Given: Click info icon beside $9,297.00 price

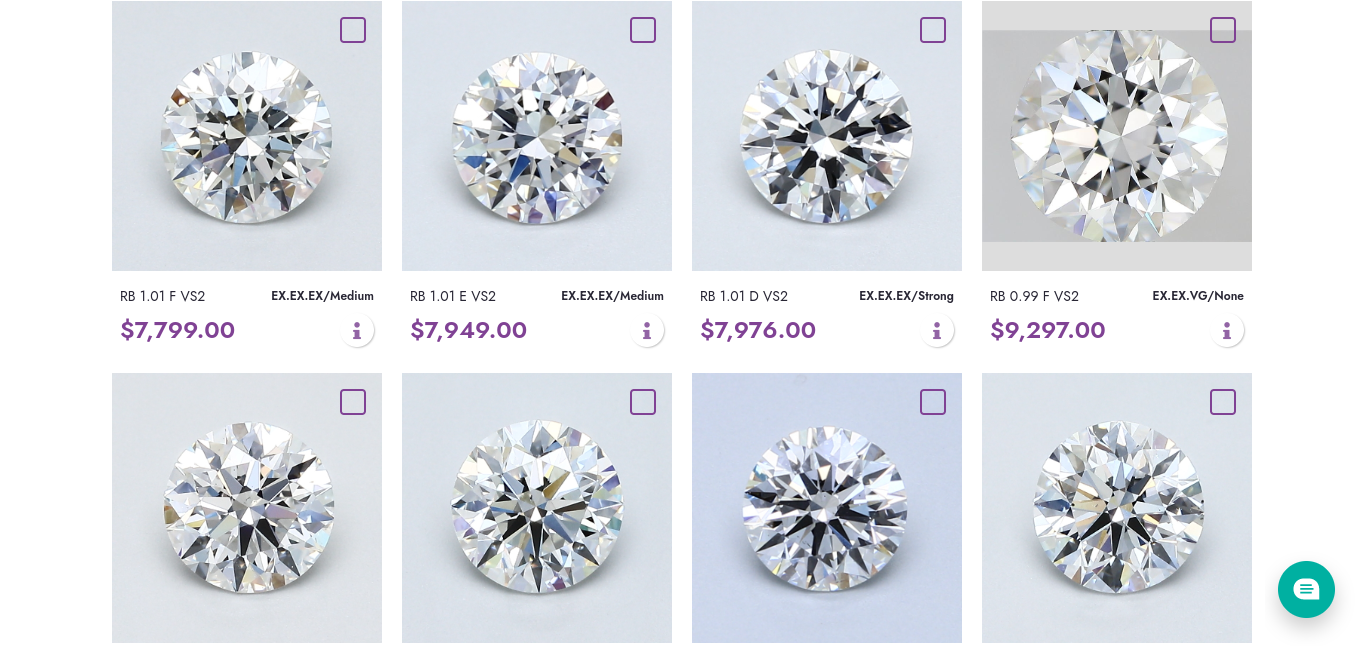Looking at the screenshot, I should coord(1227,330).
